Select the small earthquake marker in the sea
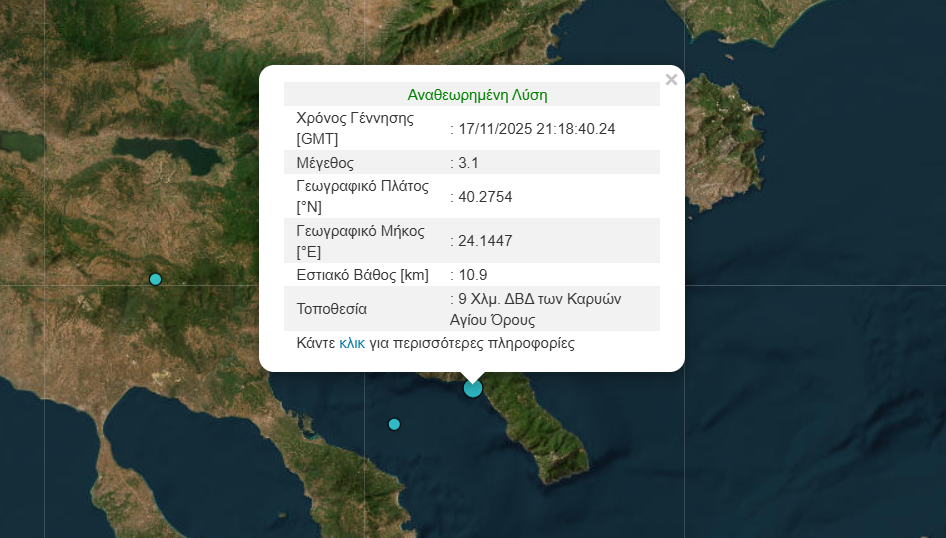The width and height of the screenshot is (946, 538). (x=394, y=424)
